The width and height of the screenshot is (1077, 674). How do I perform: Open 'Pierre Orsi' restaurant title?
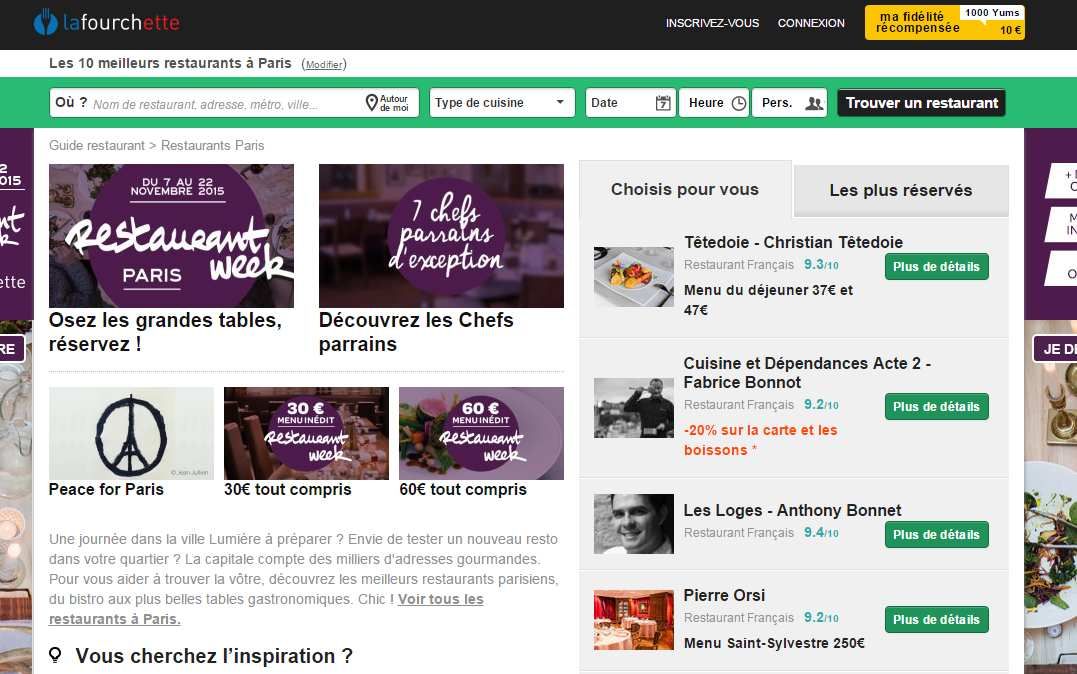tap(724, 596)
